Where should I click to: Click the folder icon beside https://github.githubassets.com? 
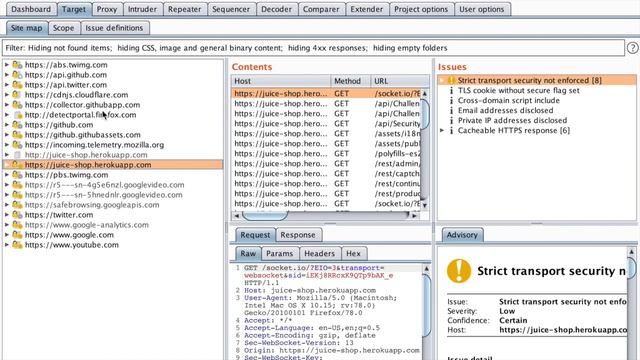17,135
